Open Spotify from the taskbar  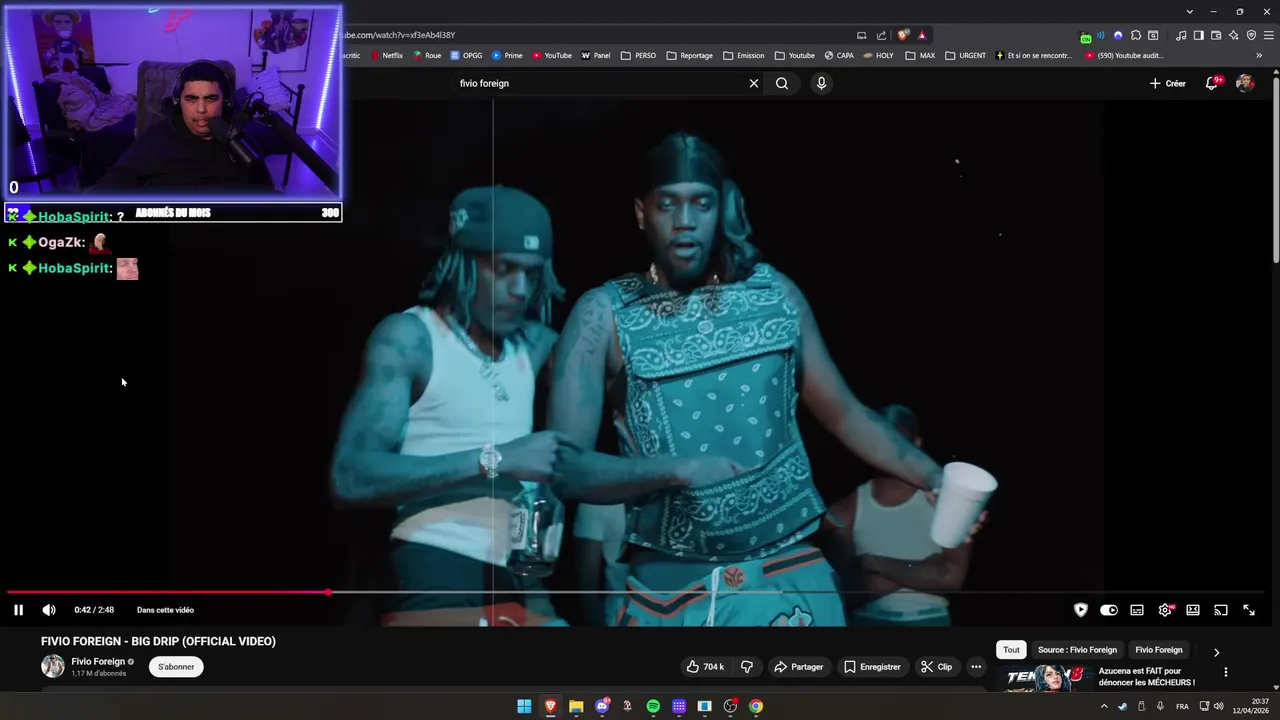click(x=653, y=707)
